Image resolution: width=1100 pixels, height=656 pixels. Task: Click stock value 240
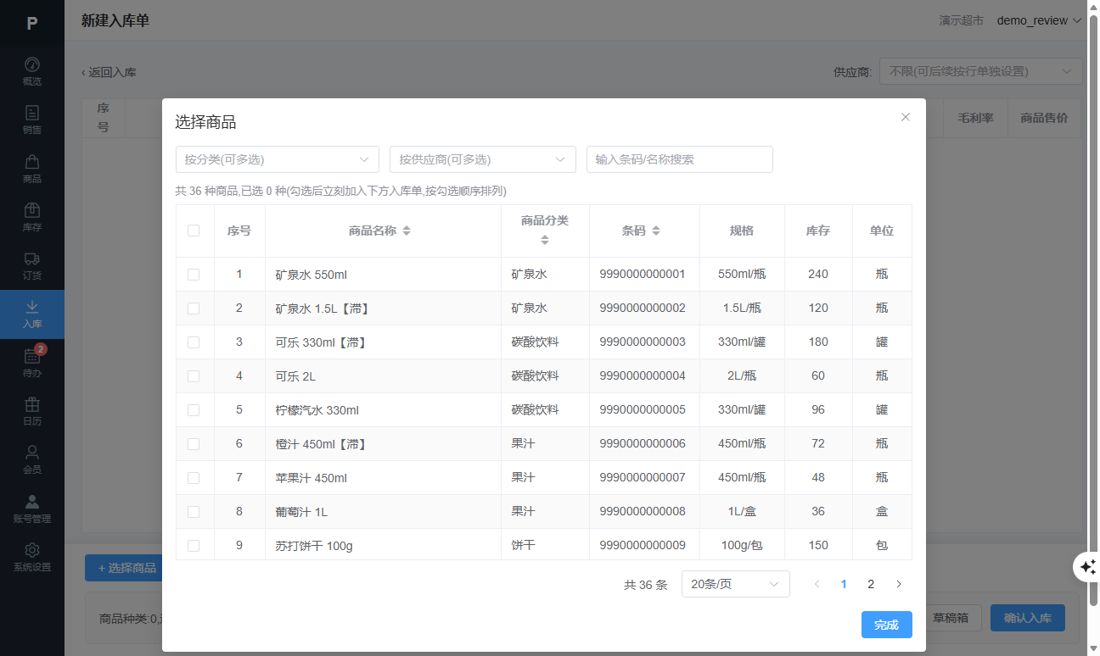click(818, 274)
